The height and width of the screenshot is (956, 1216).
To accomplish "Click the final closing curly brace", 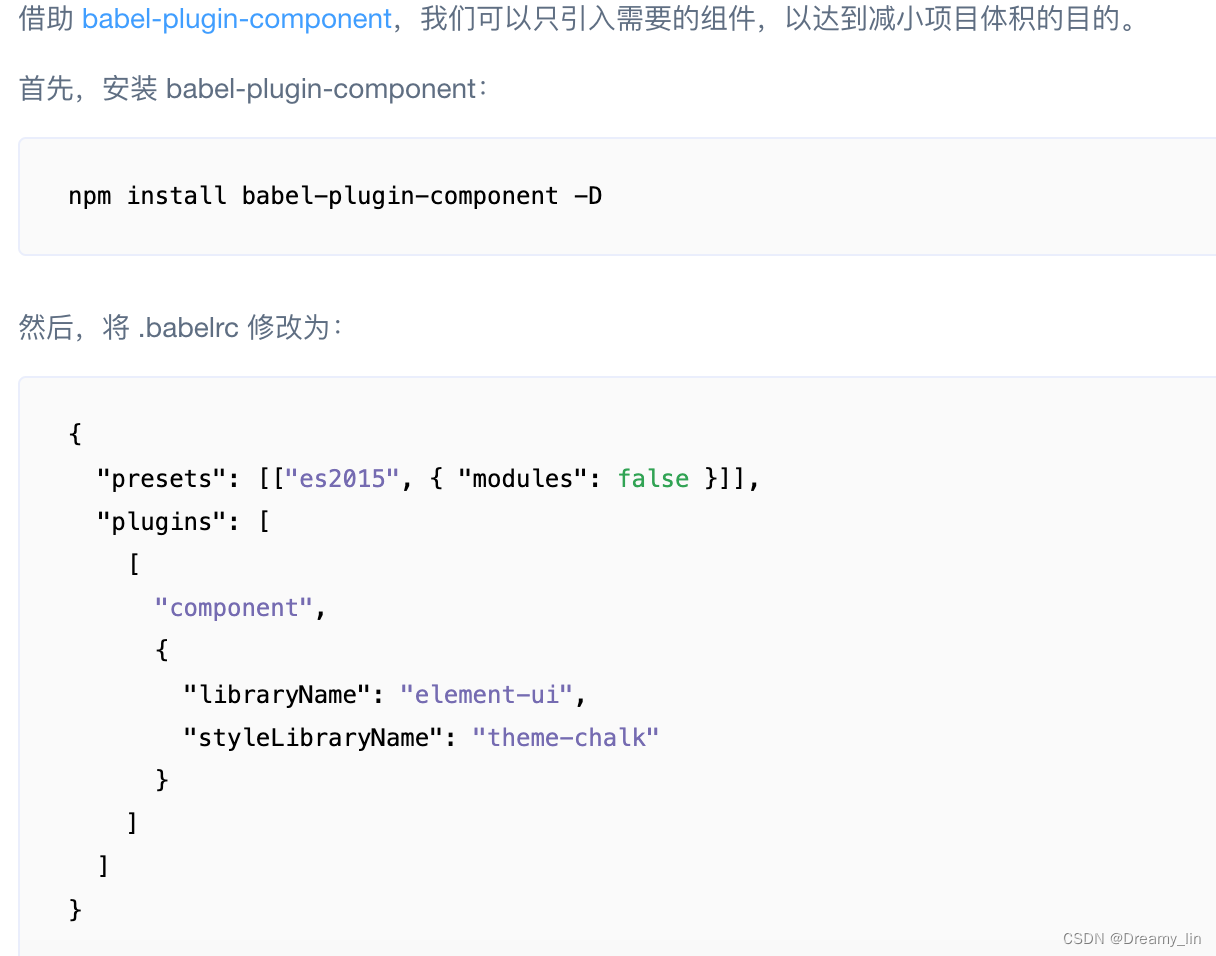I will 75,909.
